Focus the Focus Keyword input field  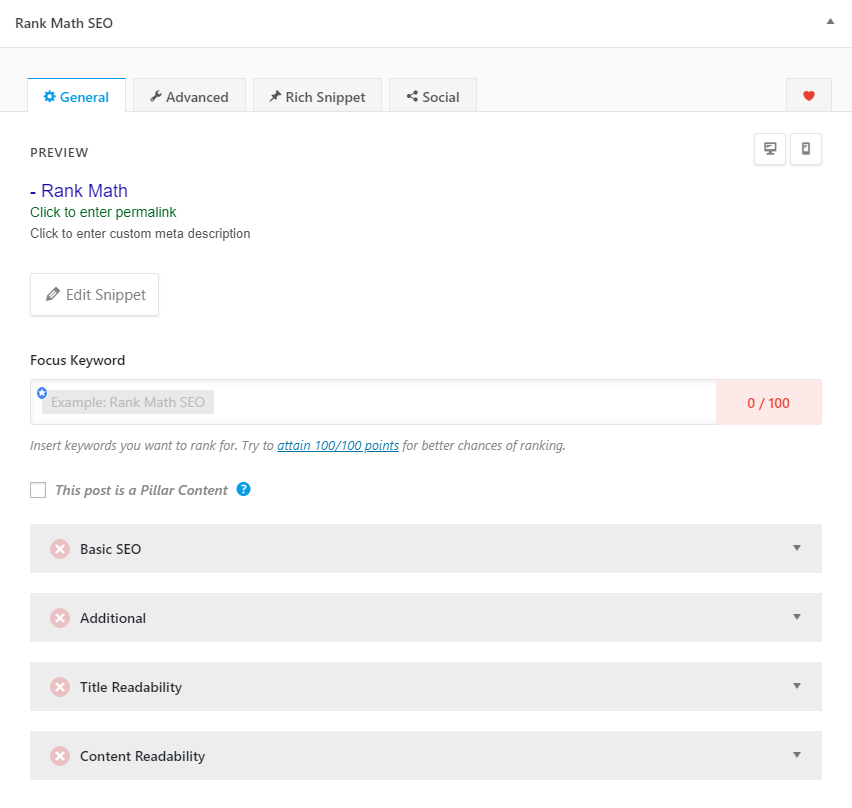point(373,402)
